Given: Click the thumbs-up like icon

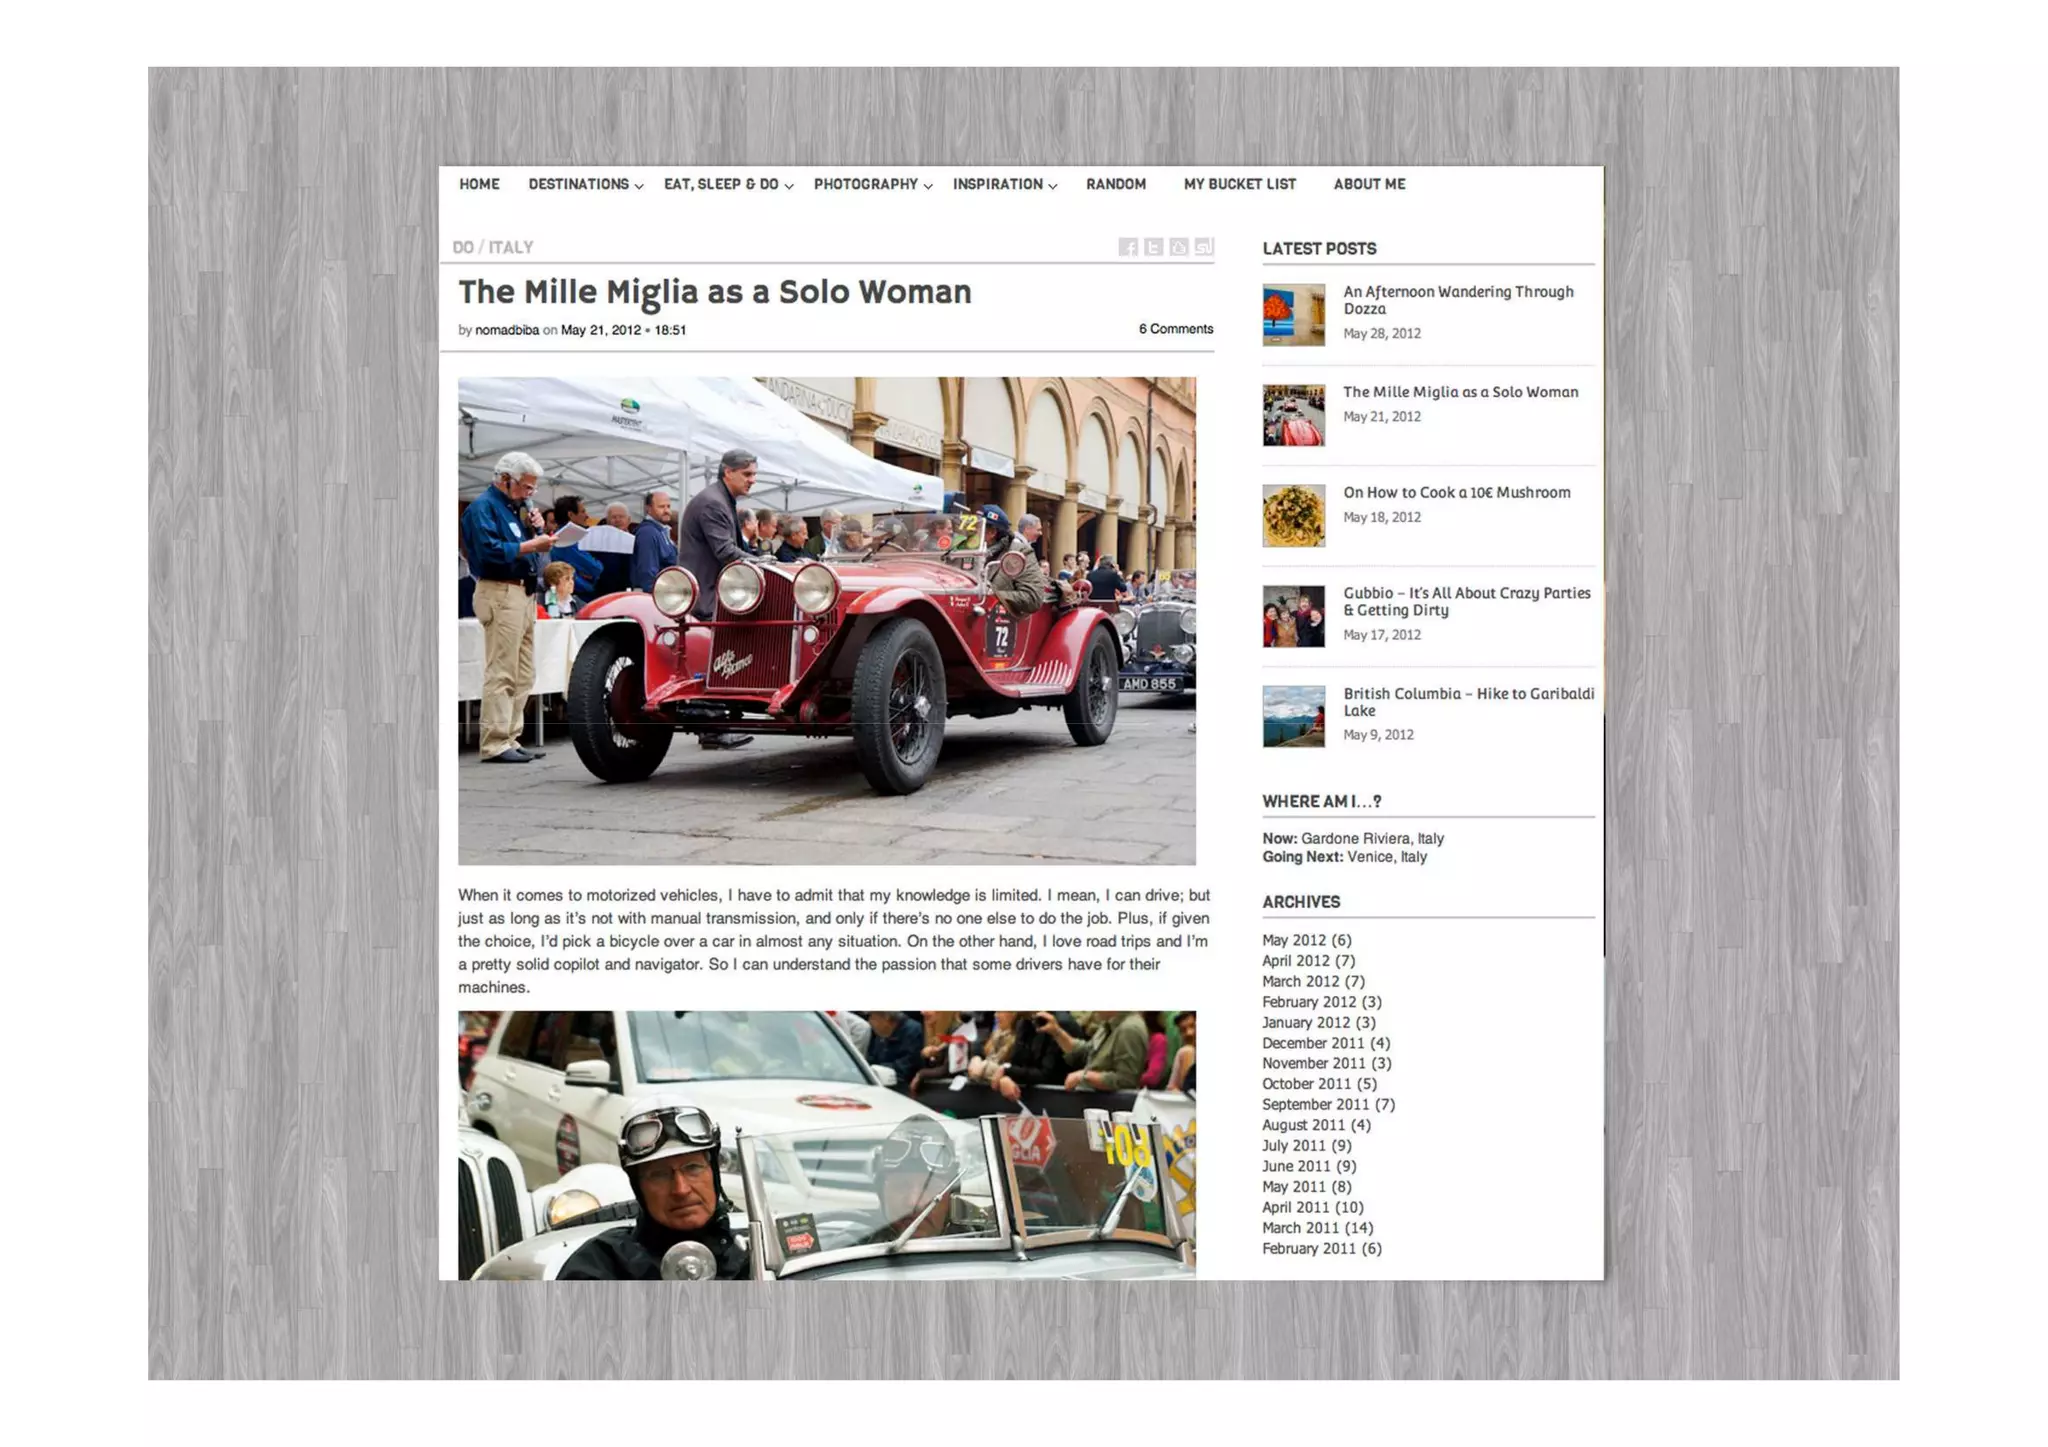Looking at the screenshot, I should [1179, 247].
